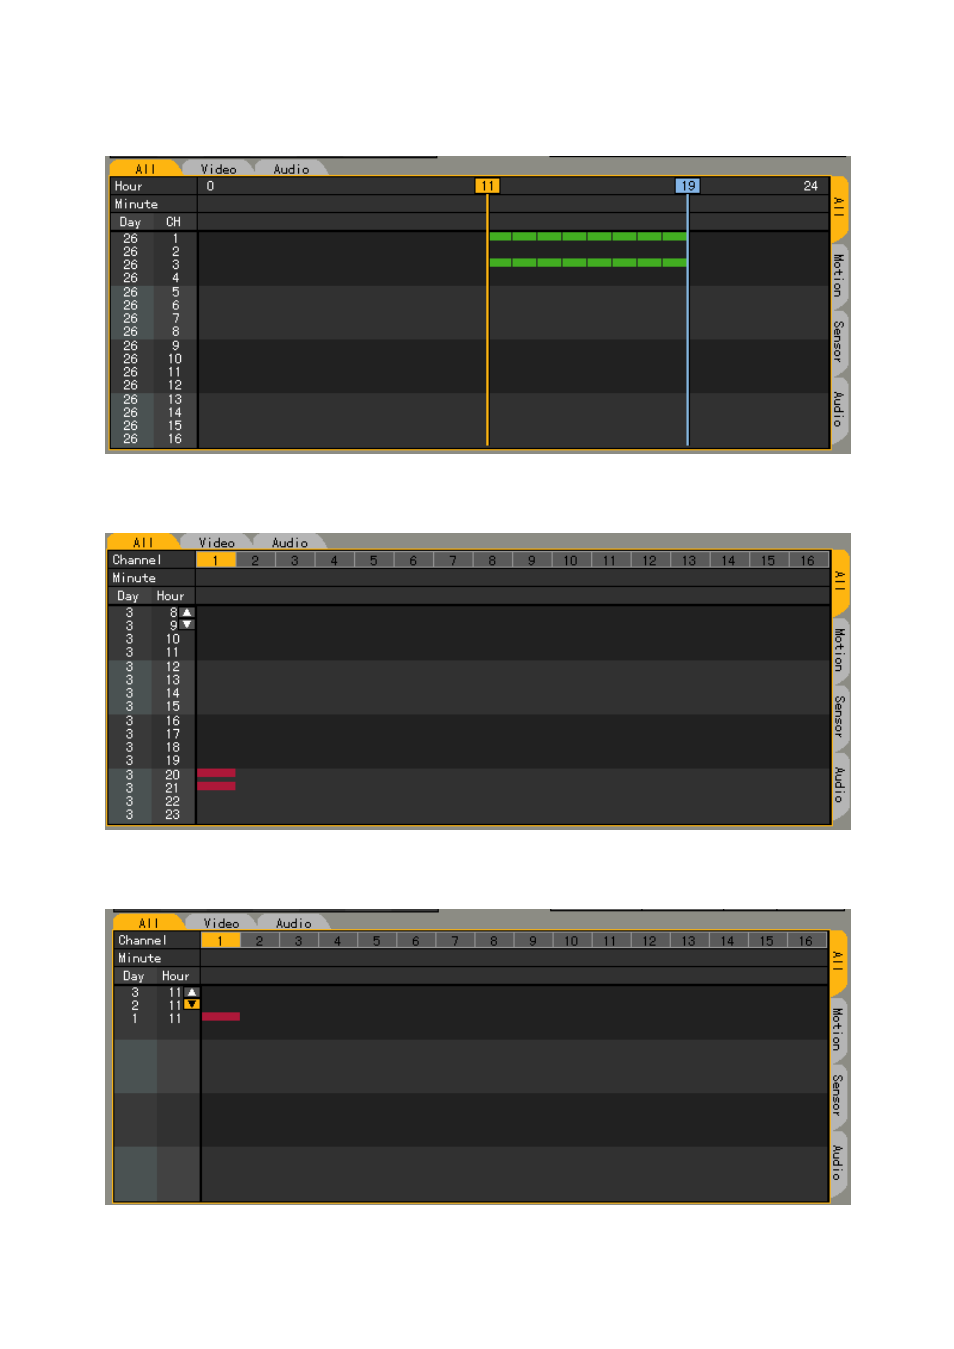Select the red recording bar at hour 20
Viewport: 954px width, 1349px height.
[x=217, y=773]
